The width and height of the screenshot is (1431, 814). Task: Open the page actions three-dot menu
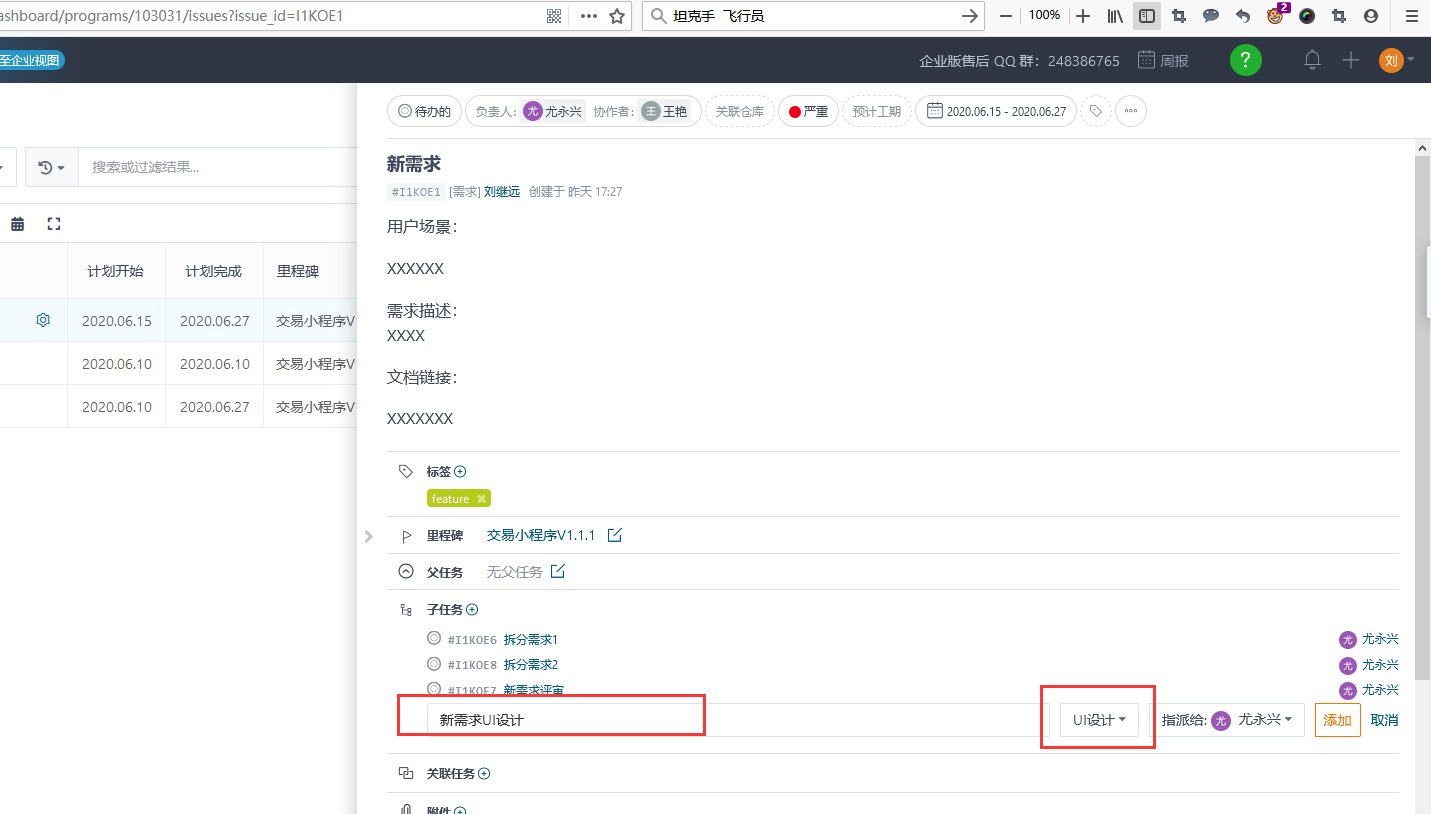[589, 16]
